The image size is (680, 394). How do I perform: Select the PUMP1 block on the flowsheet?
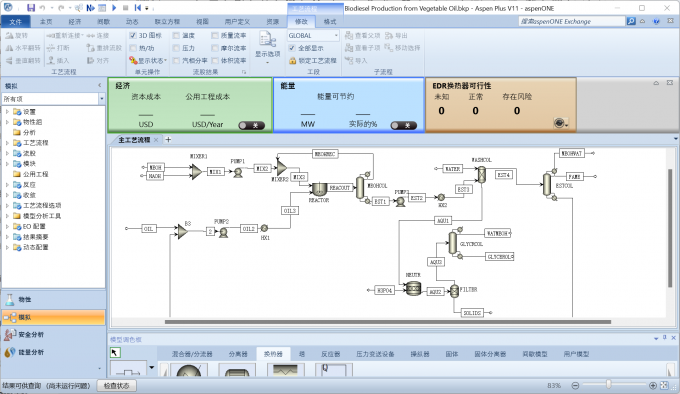(238, 172)
